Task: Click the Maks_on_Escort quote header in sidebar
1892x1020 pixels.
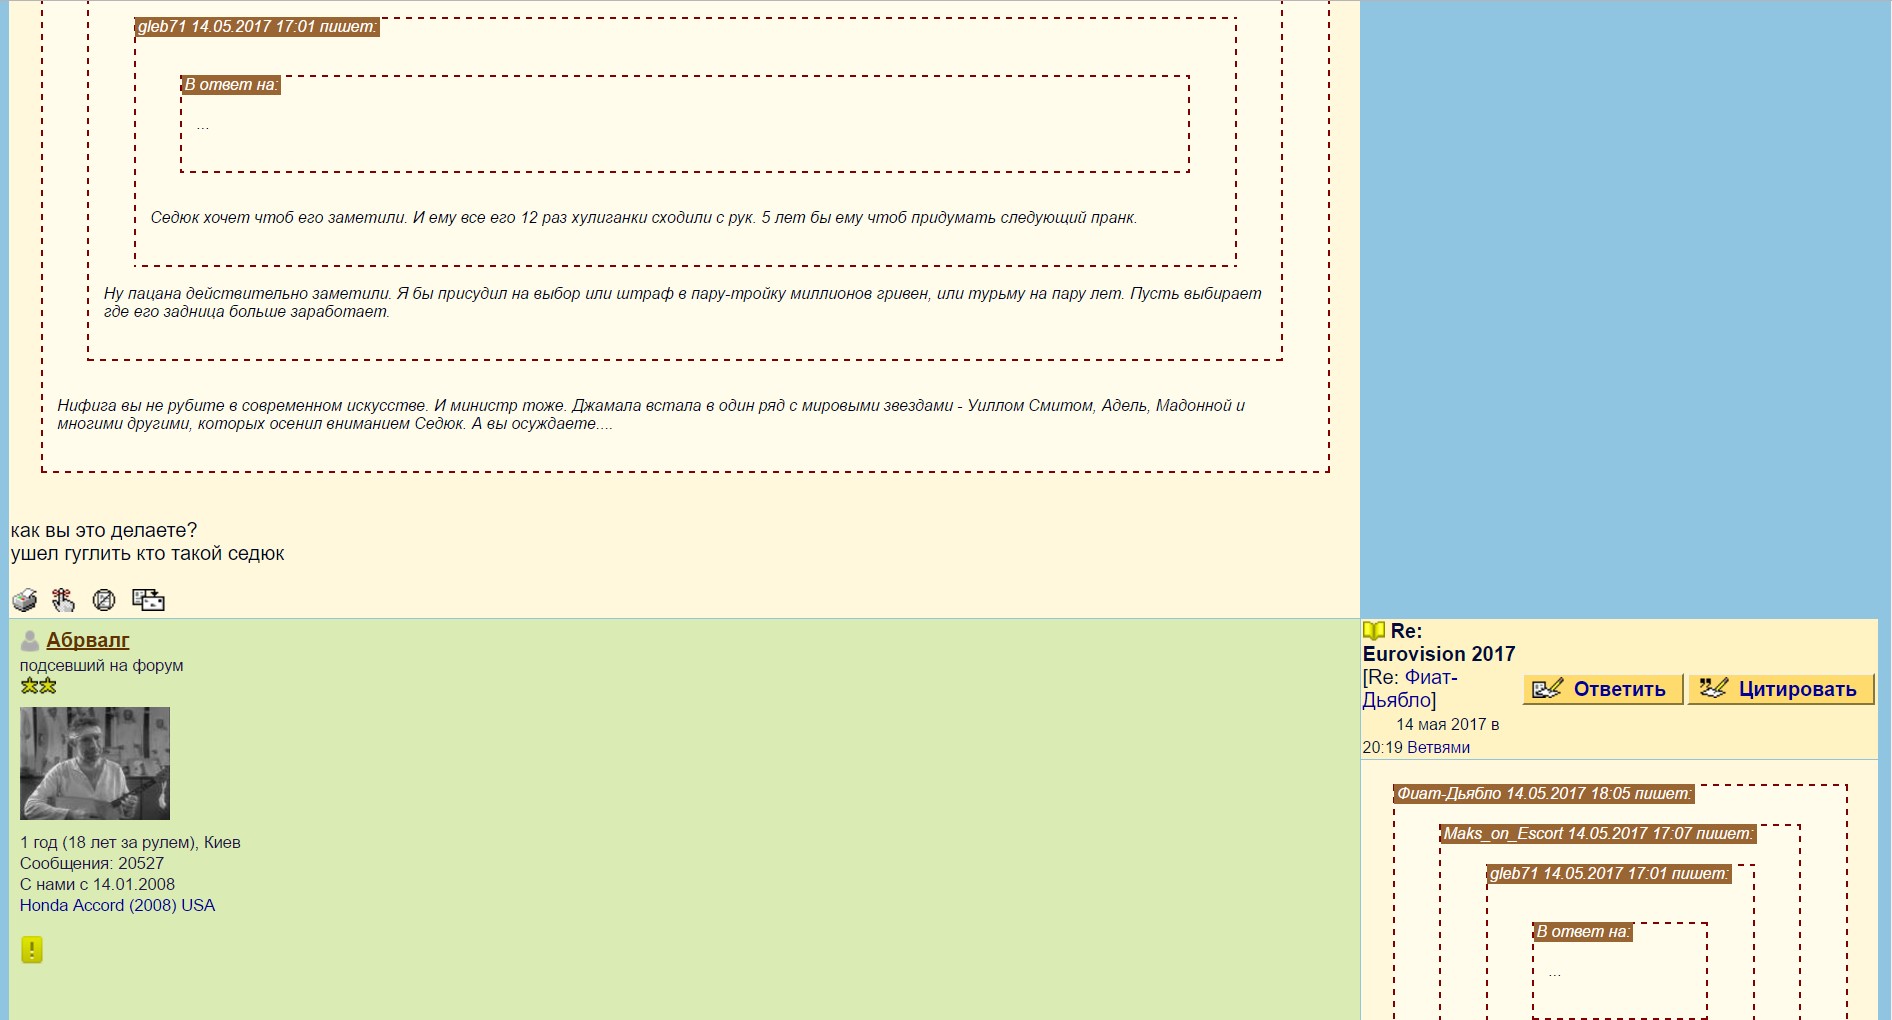Action: coord(1597,834)
